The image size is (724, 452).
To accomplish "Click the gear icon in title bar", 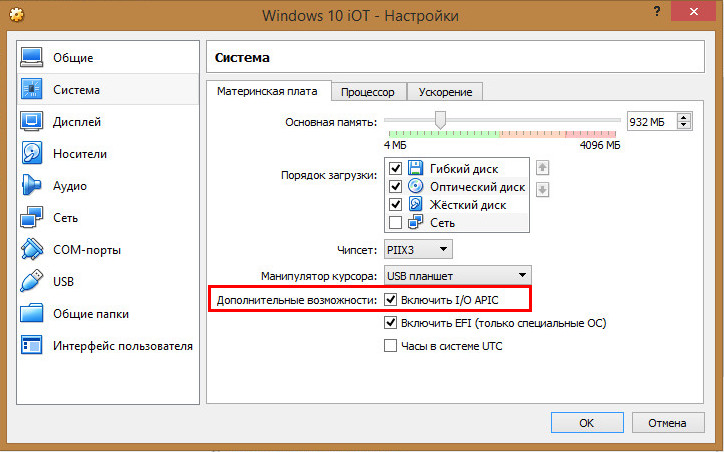I will [17, 15].
